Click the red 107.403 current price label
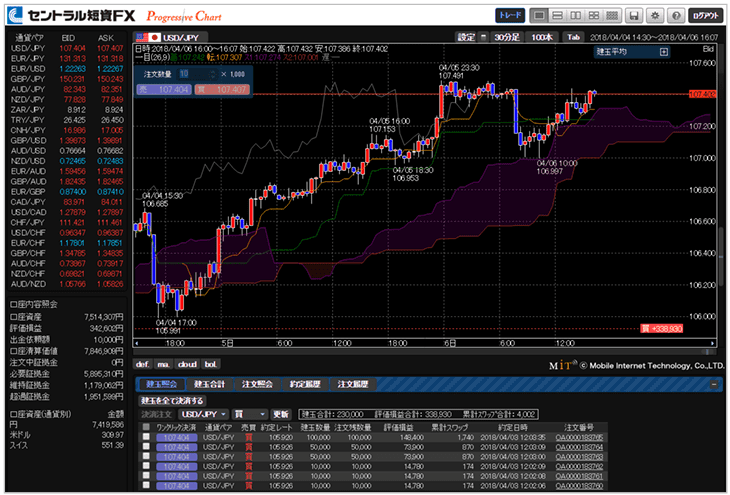730x495 pixels. click(703, 95)
